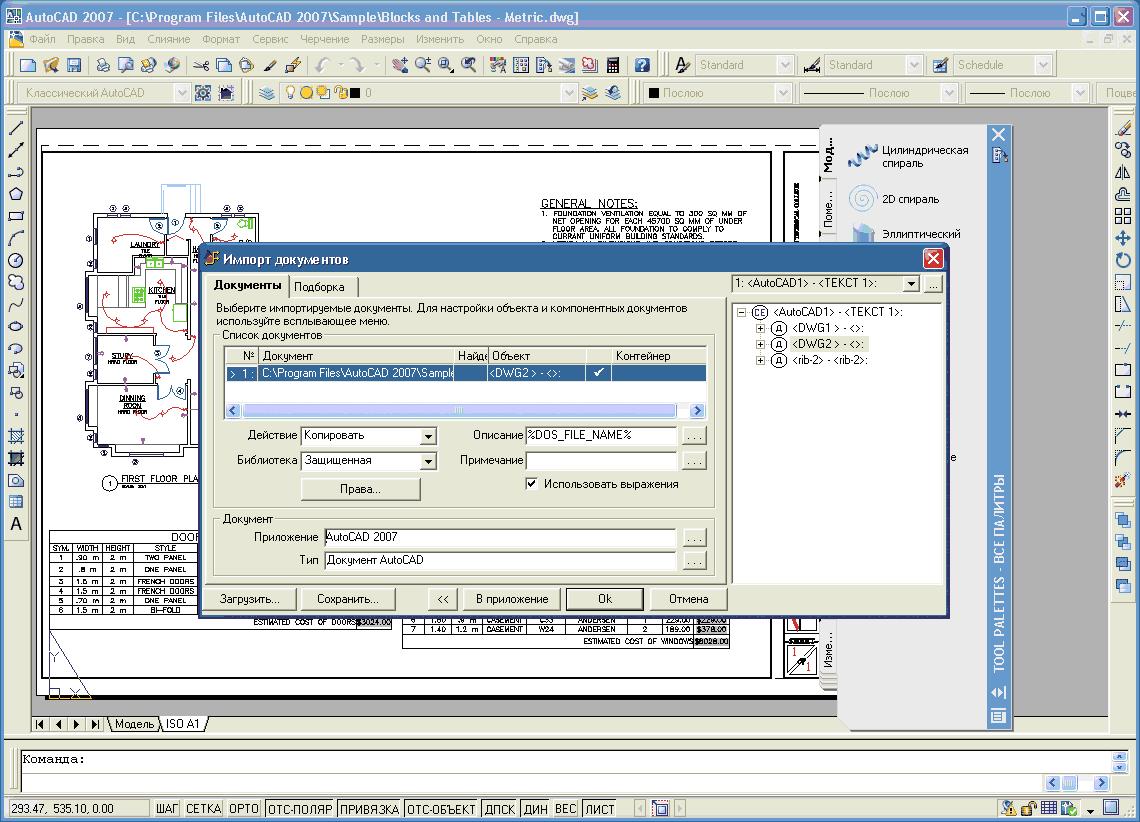Uncheck 'Использовать выражения' checkbox

(x=532, y=484)
